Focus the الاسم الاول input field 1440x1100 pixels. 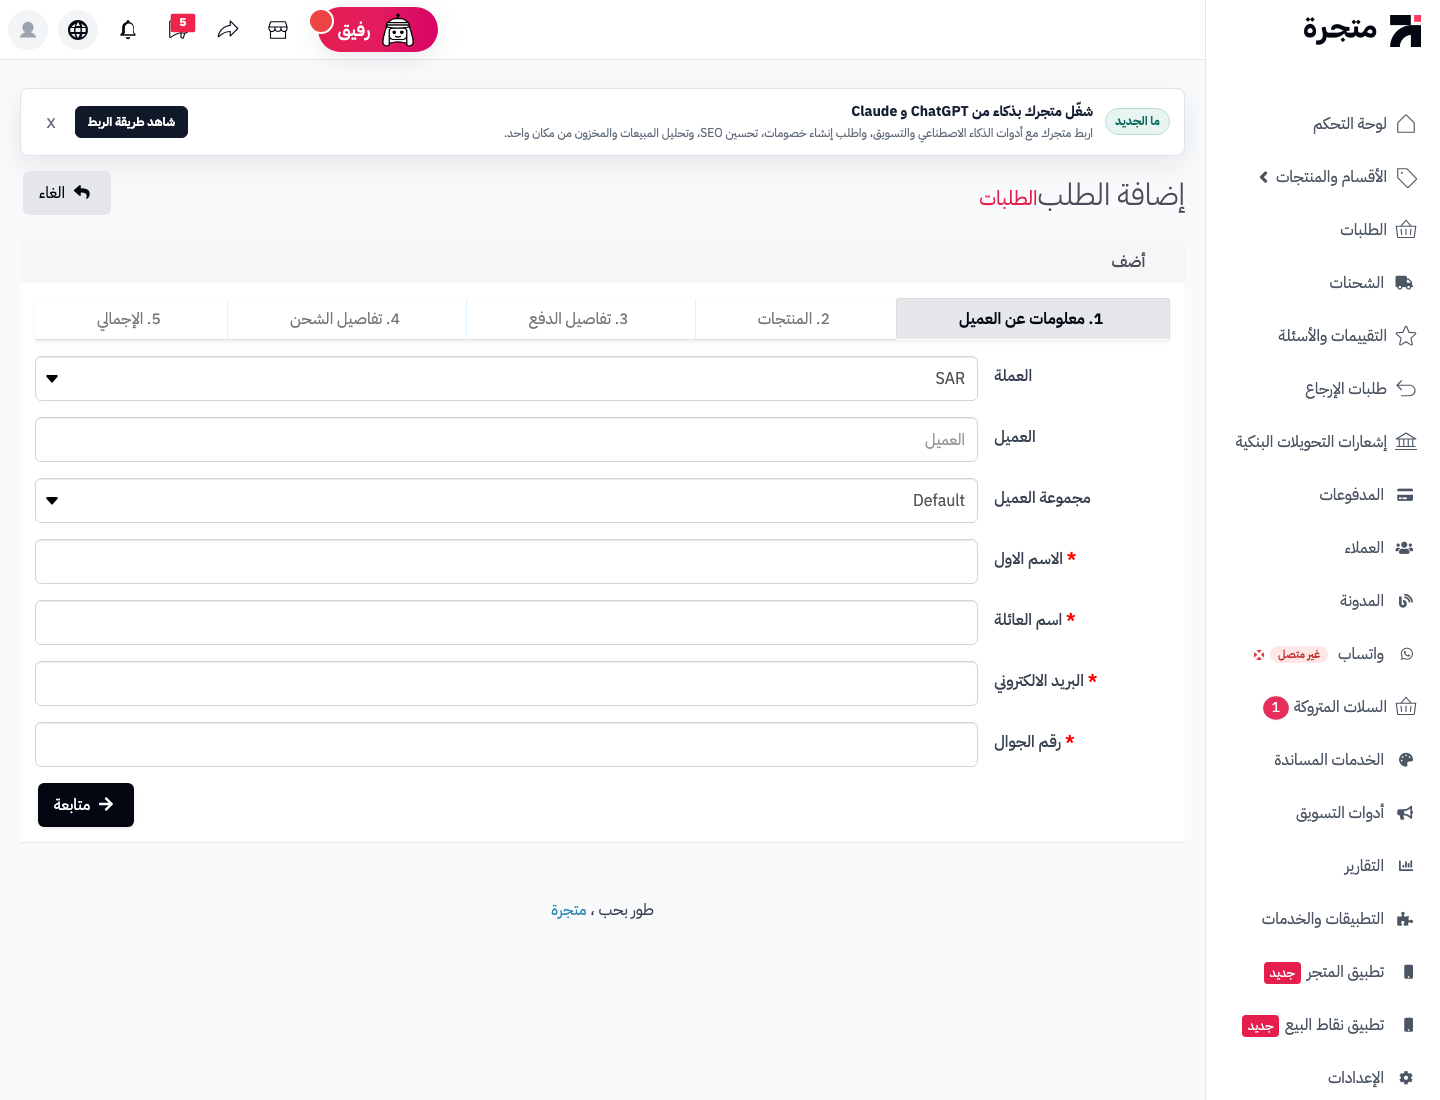(506, 562)
